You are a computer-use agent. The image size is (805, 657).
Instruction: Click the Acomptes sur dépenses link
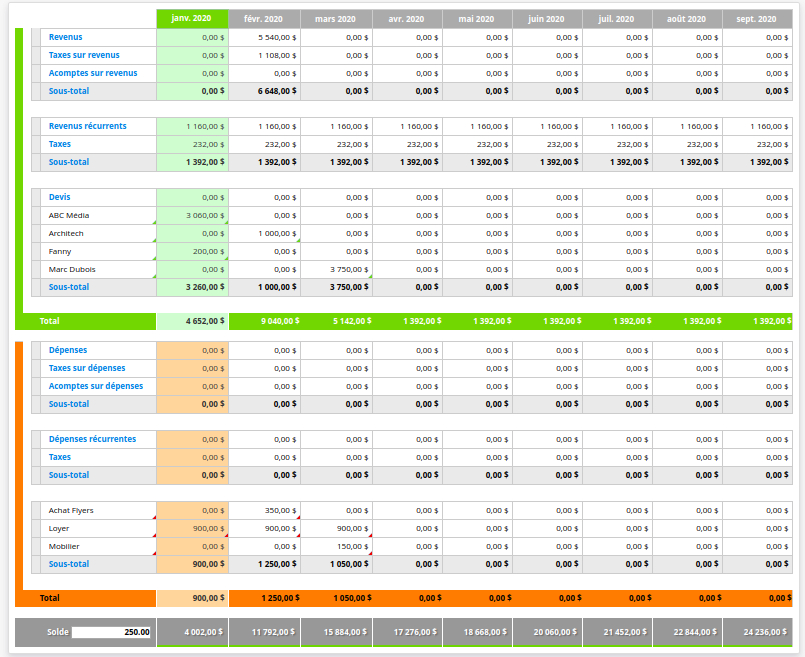tap(96, 386)
